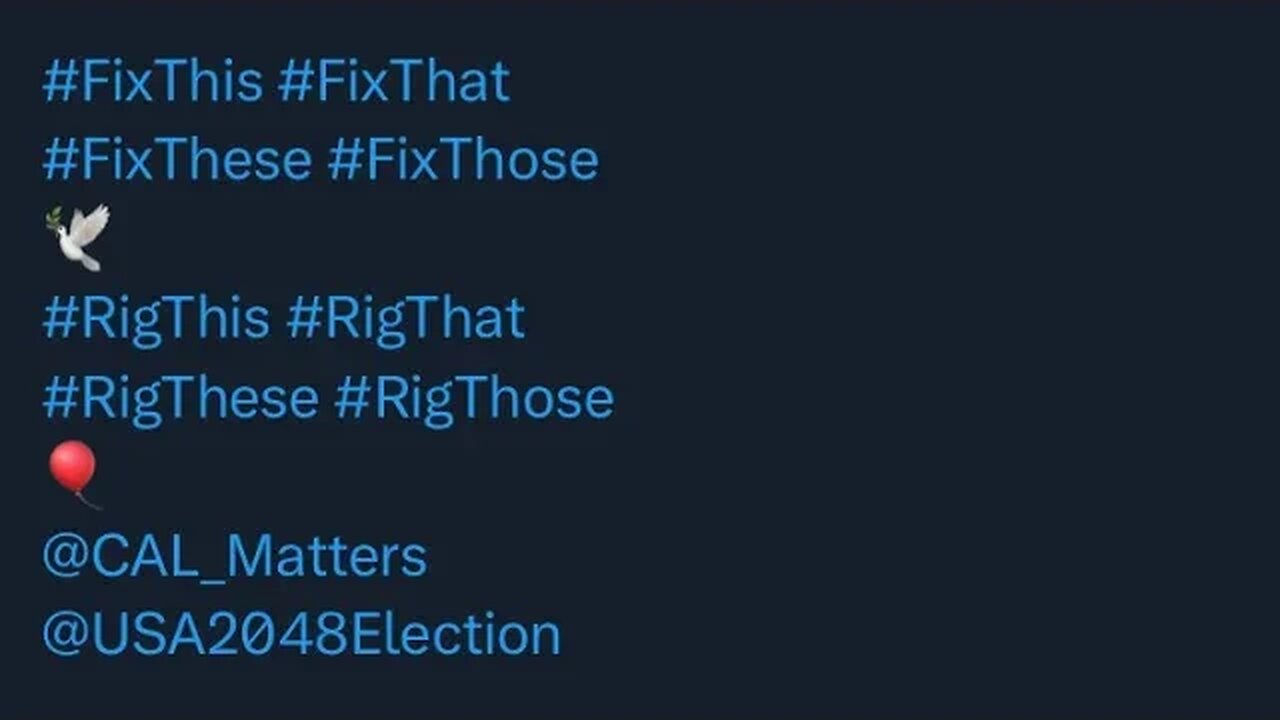Select the #FixThese hashtag link

pyautogui.click(x=177, y=160)
